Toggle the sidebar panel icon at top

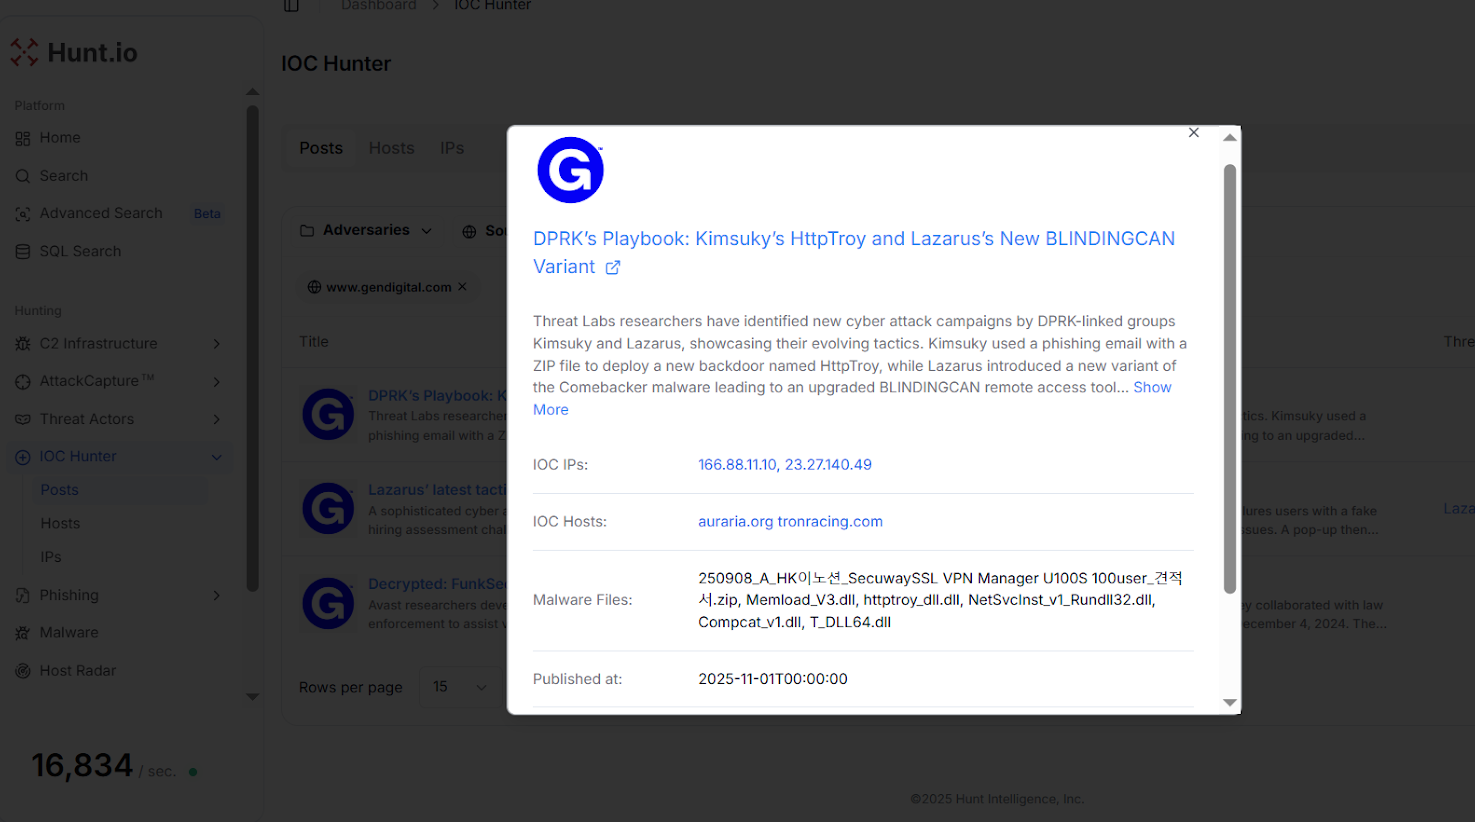(291, 6)
